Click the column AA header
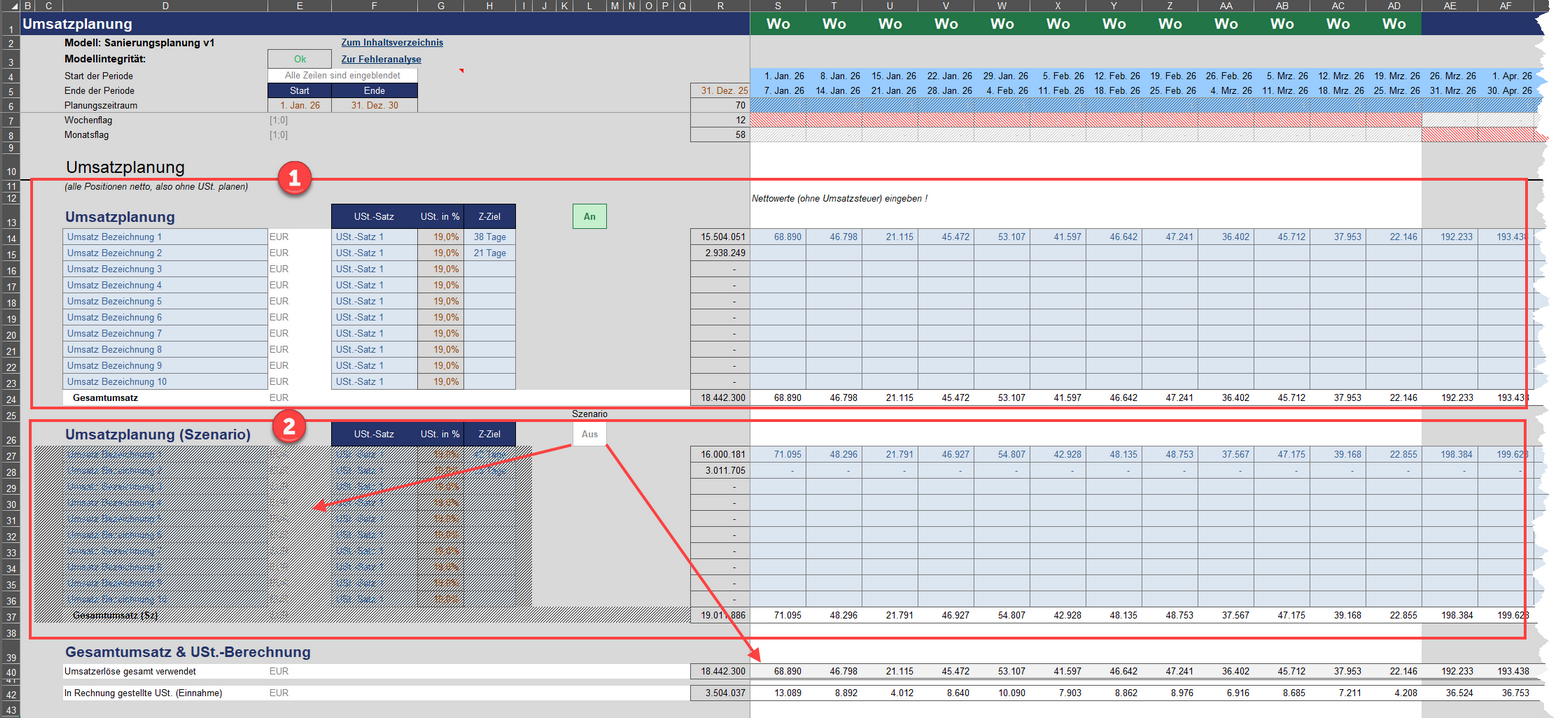The width and height of the screenshot is (1554, 718). tap(1226, 6)
